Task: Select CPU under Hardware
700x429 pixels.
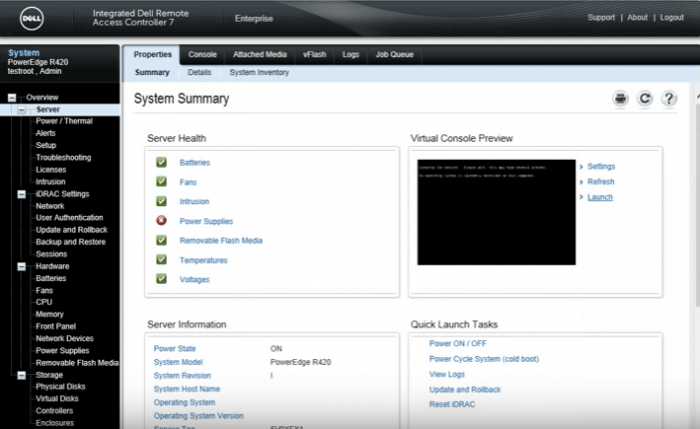Action: click(x=44, y=302)
